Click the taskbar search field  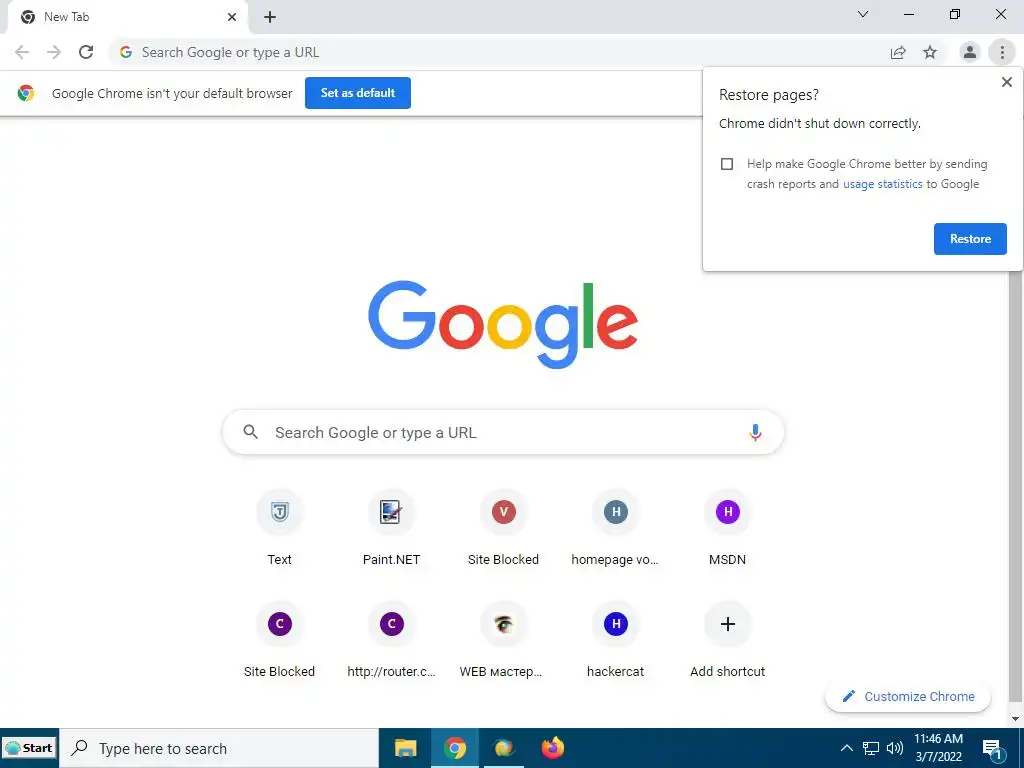219,748
